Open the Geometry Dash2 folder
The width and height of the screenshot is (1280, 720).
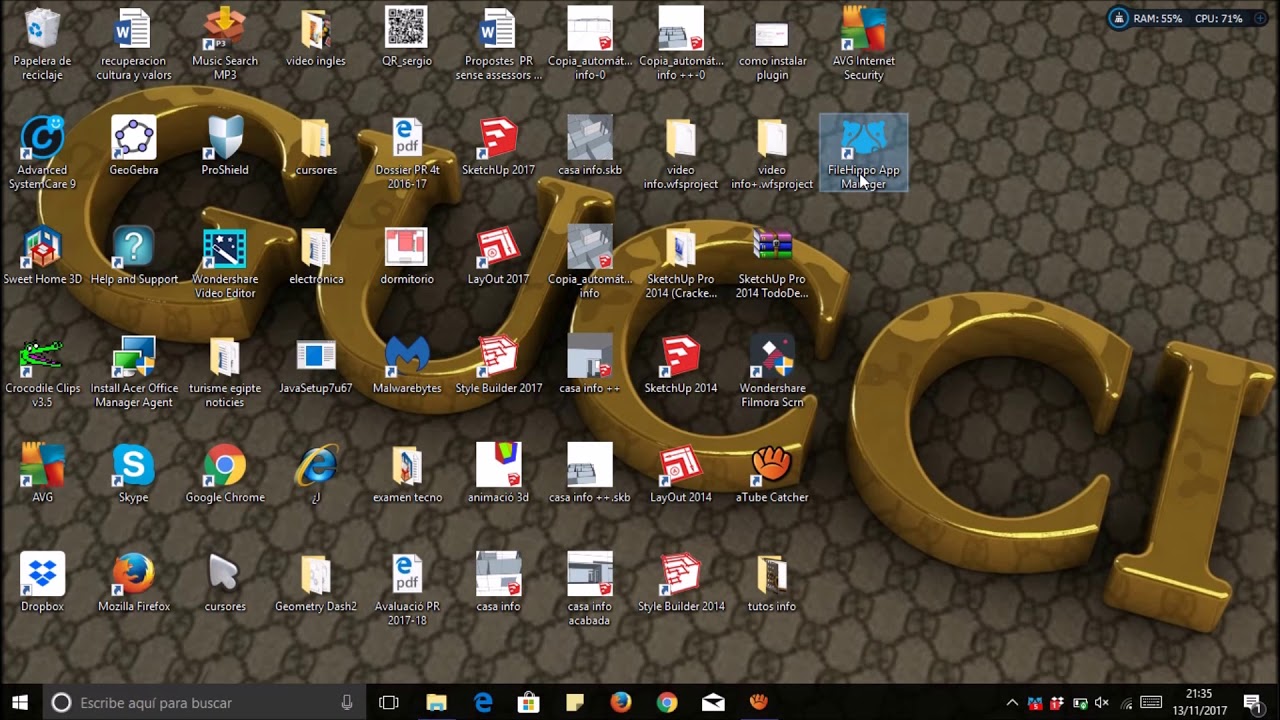(316, 582)
